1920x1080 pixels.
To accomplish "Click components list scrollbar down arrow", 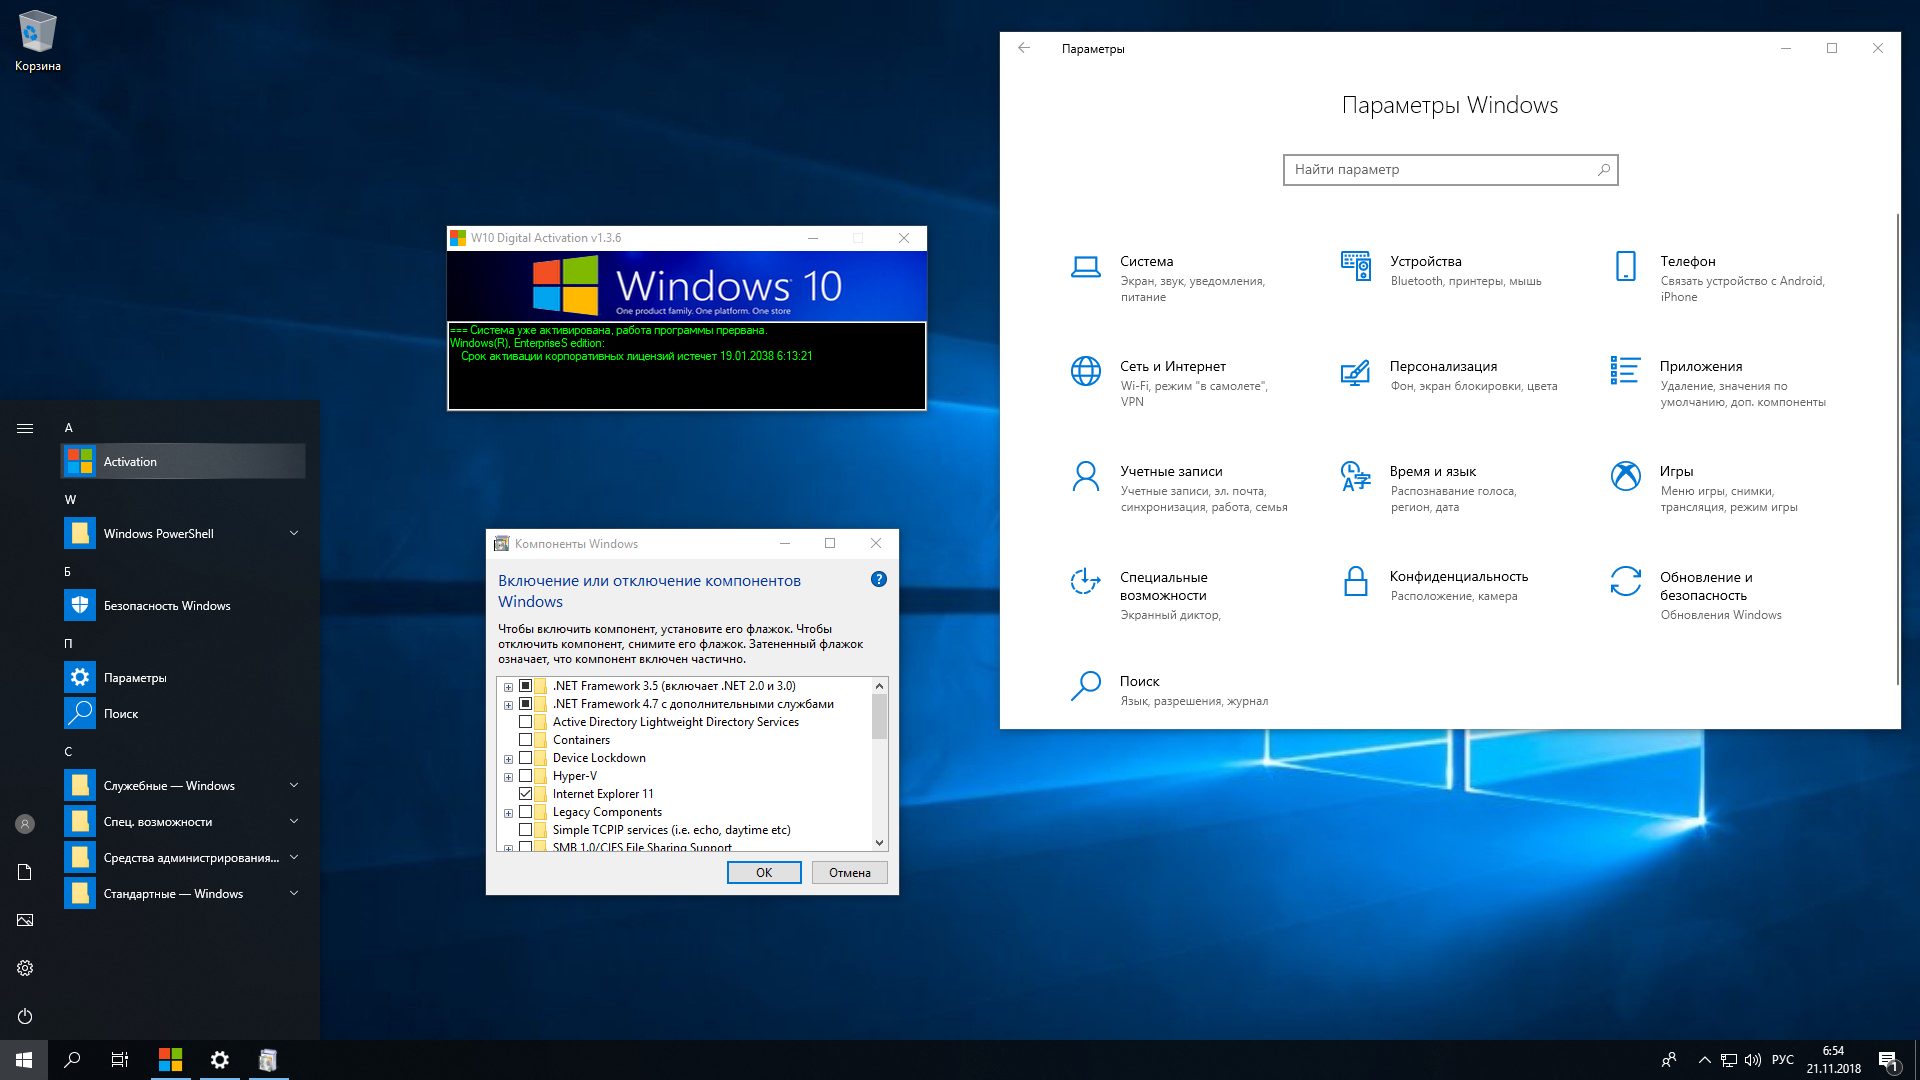I will (x=880, y=843).
